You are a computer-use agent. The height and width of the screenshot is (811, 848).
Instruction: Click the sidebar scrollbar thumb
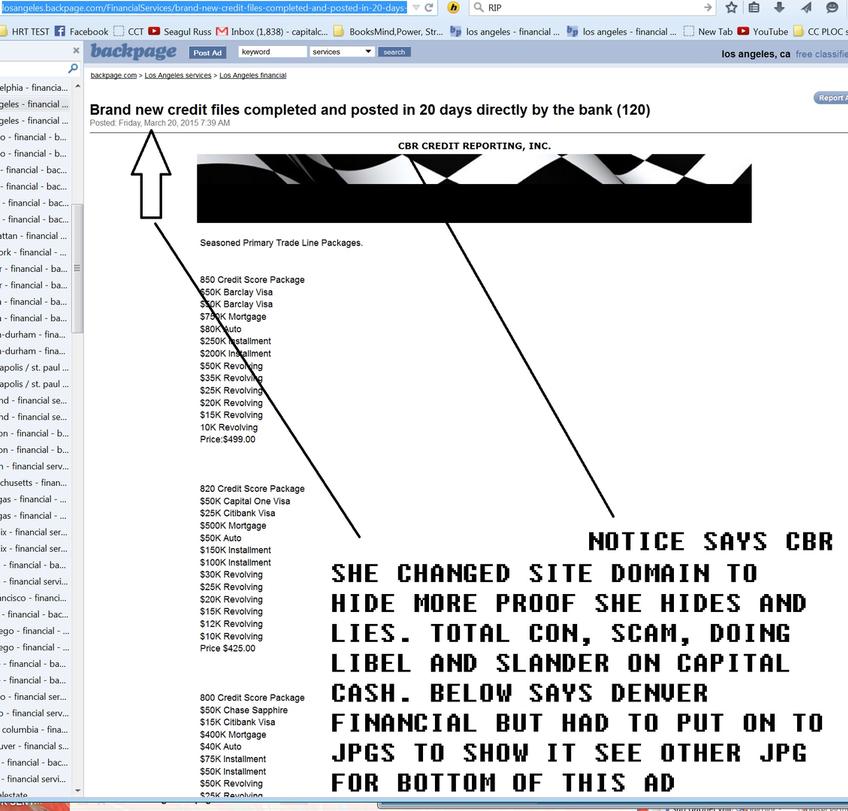click(78, 269)
